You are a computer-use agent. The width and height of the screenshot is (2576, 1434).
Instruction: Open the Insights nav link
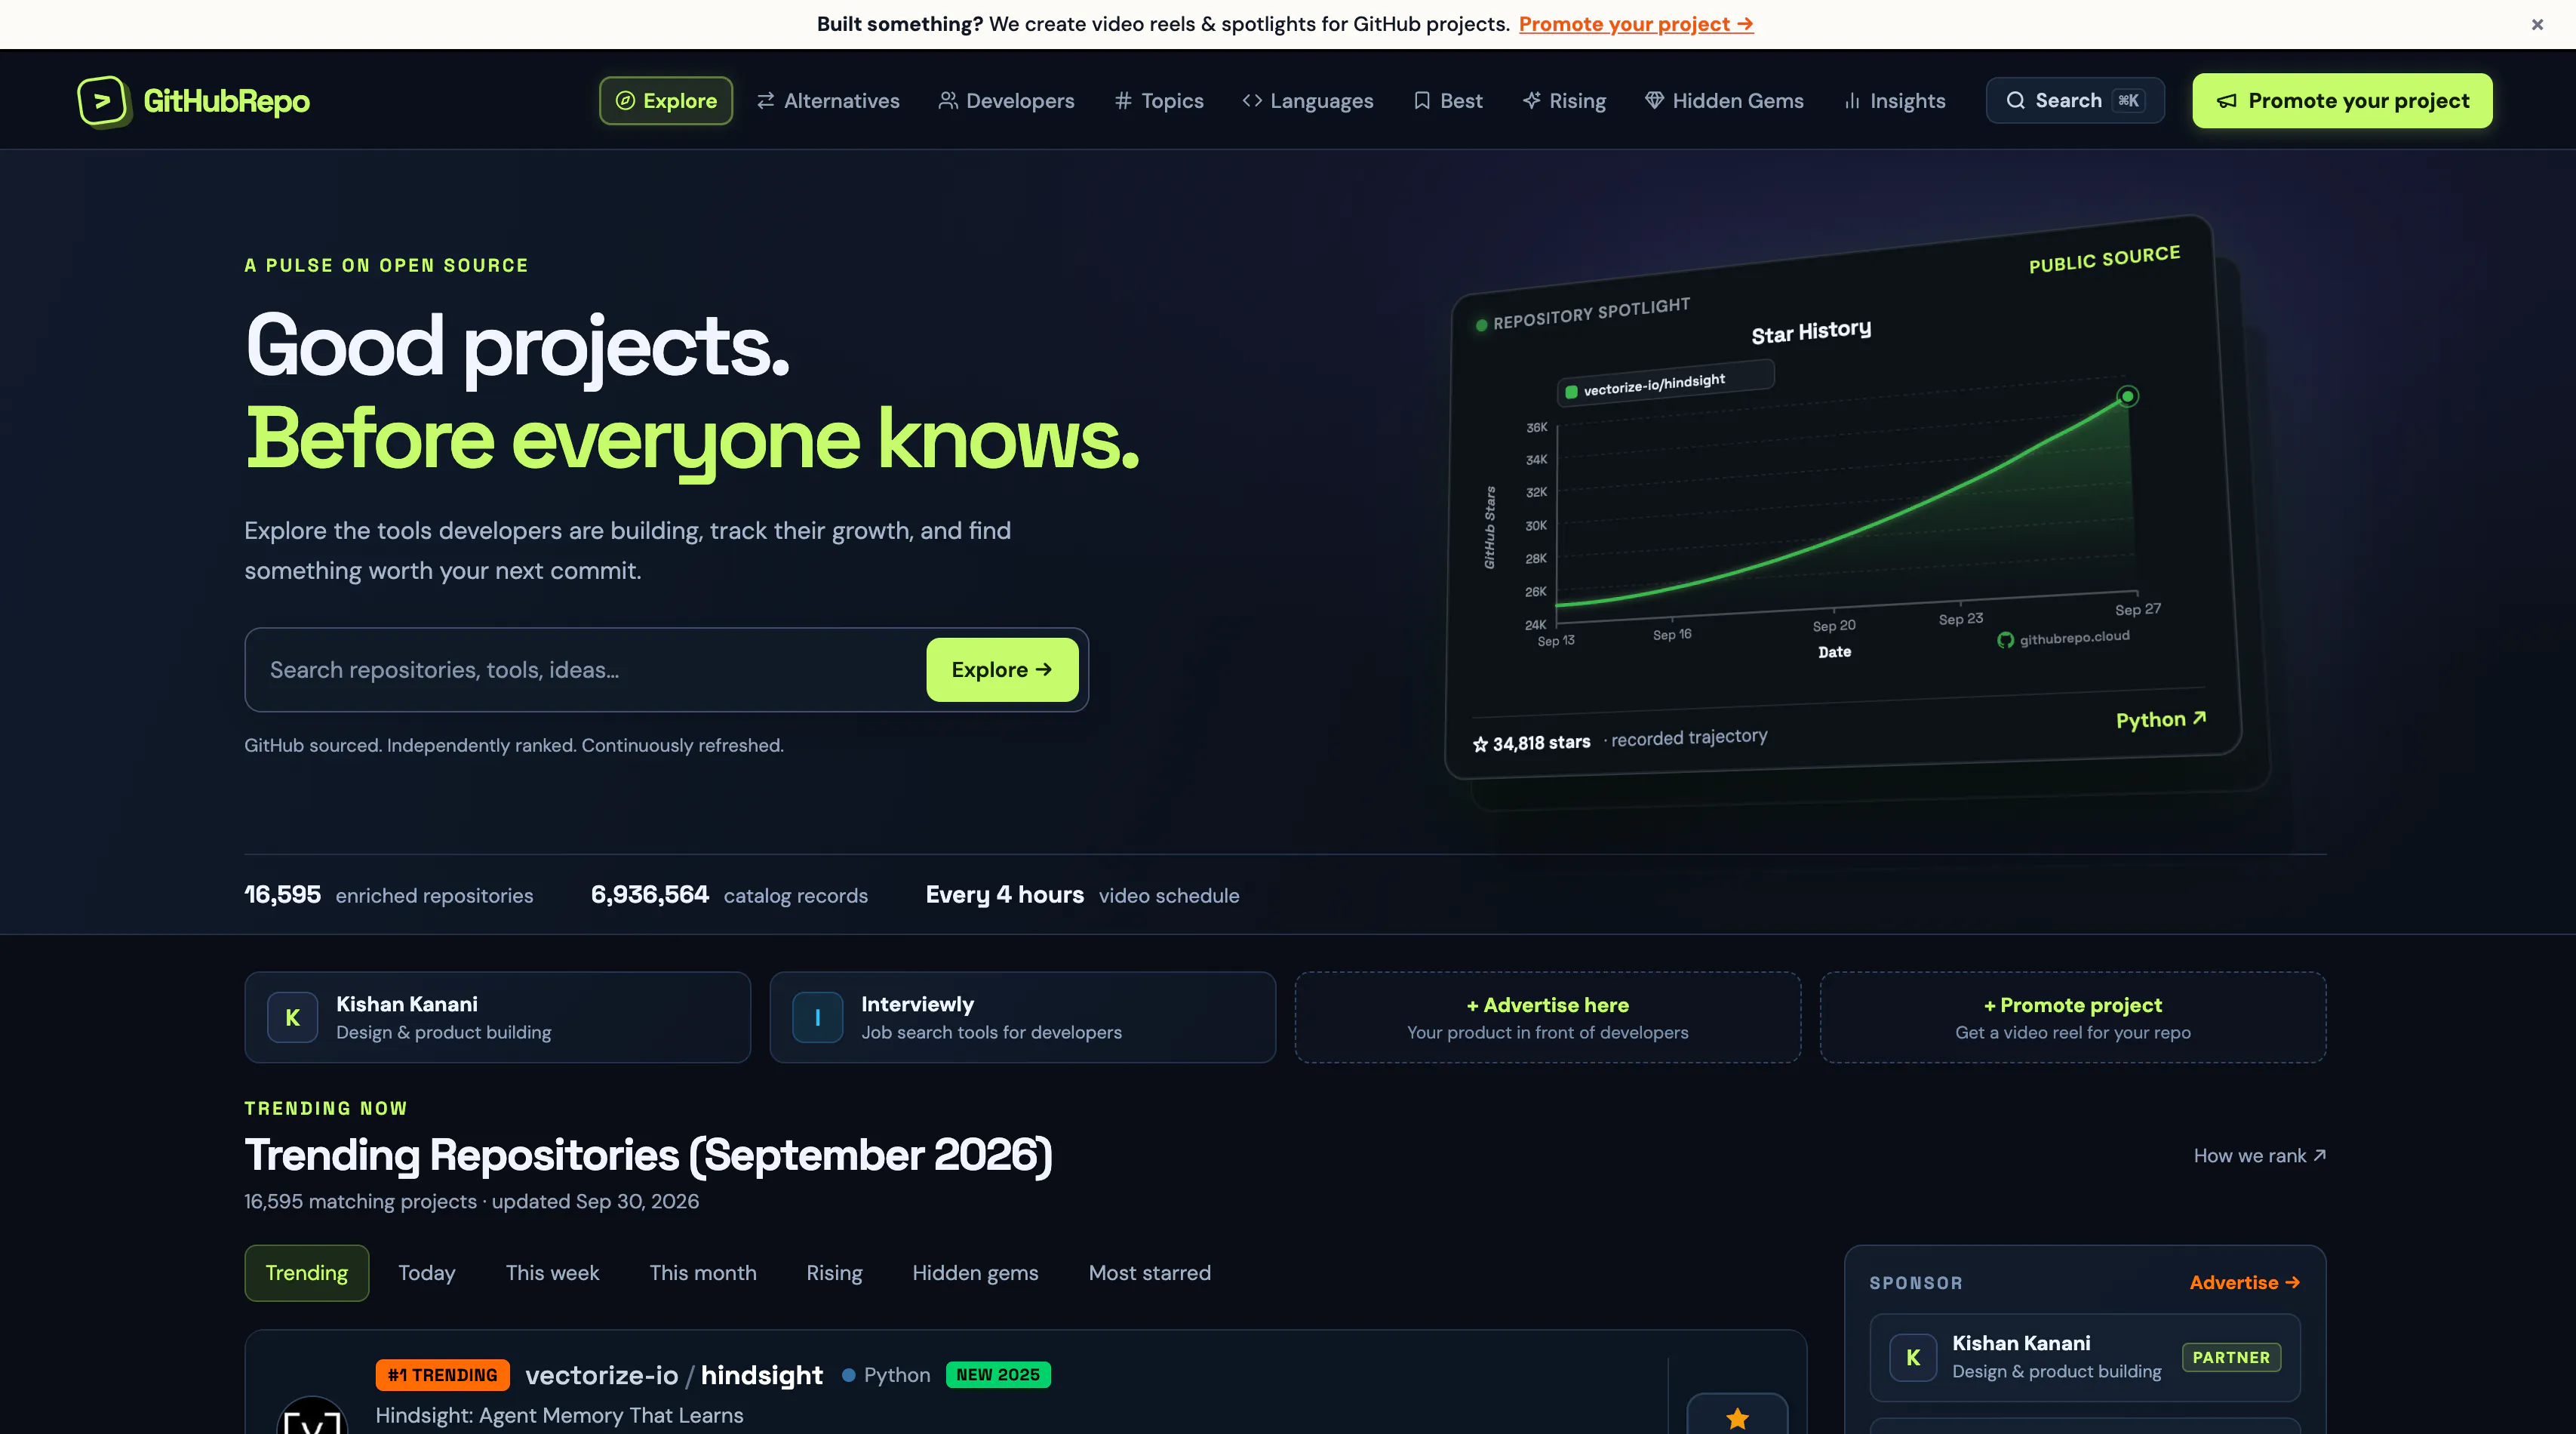click(1895, 101)
